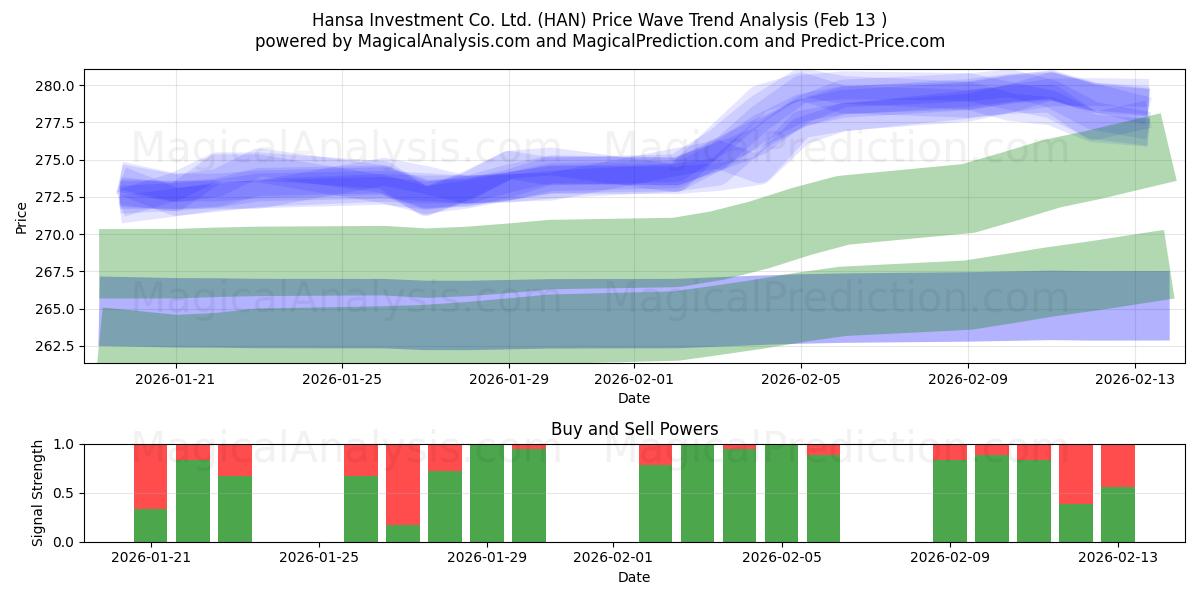Click the 2026-01-25 date tick of the price chart
Screen dimensions: 1200x600
[342, 379]
